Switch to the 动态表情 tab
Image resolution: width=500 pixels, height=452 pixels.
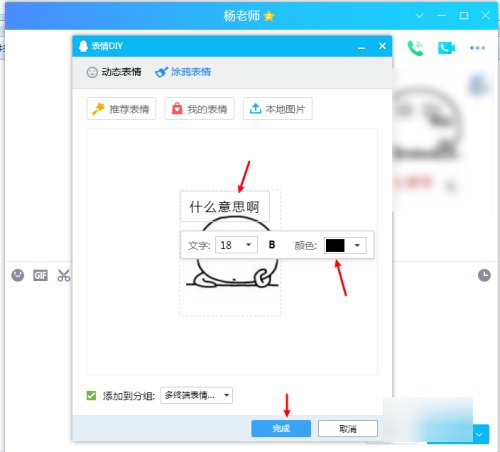pos(114,72)
